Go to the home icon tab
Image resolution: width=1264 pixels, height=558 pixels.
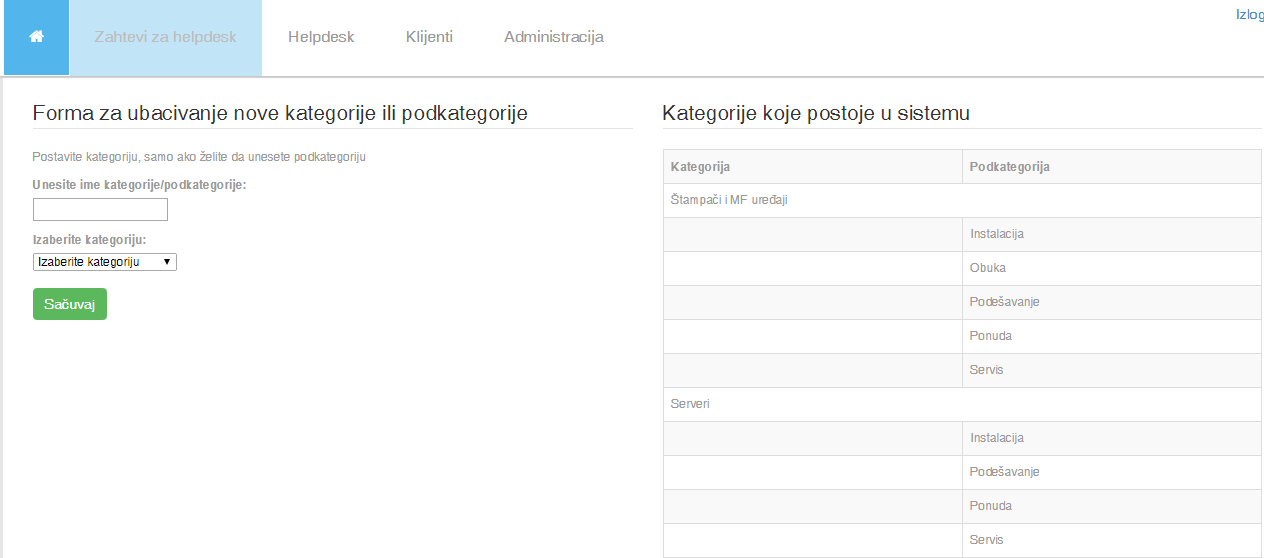tap(37, 37)
